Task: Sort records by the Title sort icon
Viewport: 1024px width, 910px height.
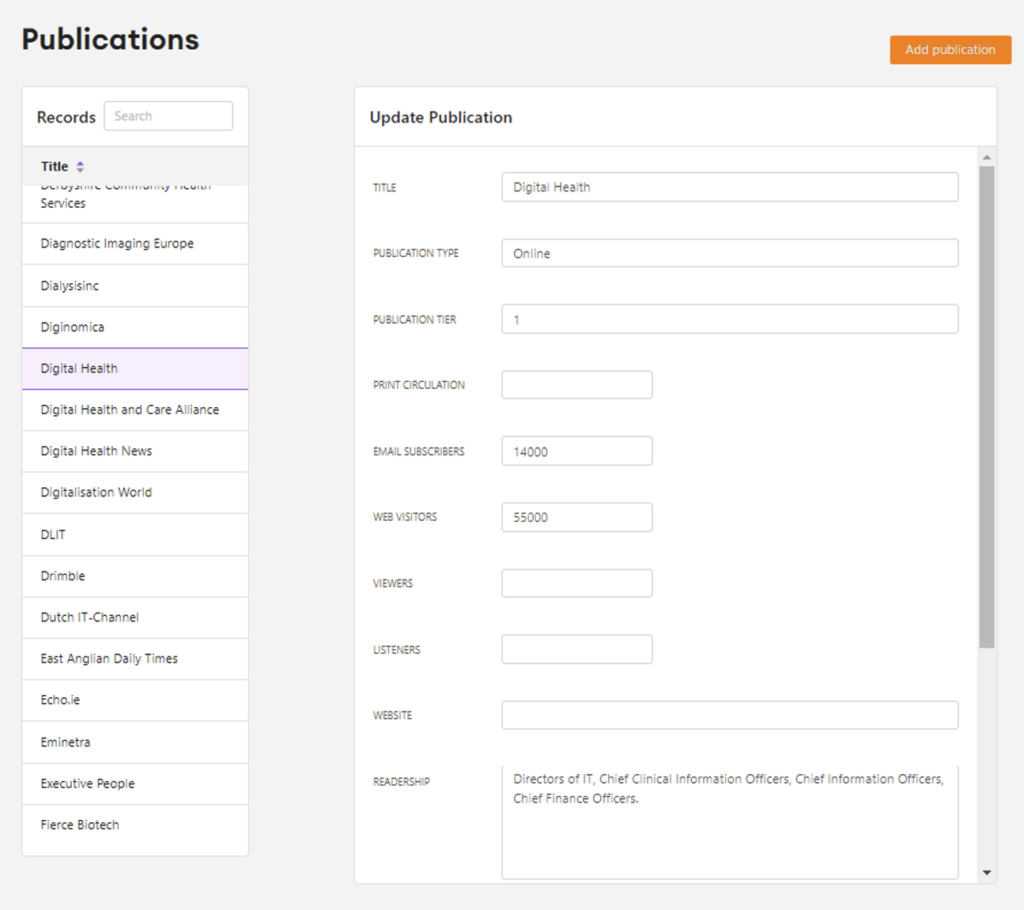Action: coord(80,167)
